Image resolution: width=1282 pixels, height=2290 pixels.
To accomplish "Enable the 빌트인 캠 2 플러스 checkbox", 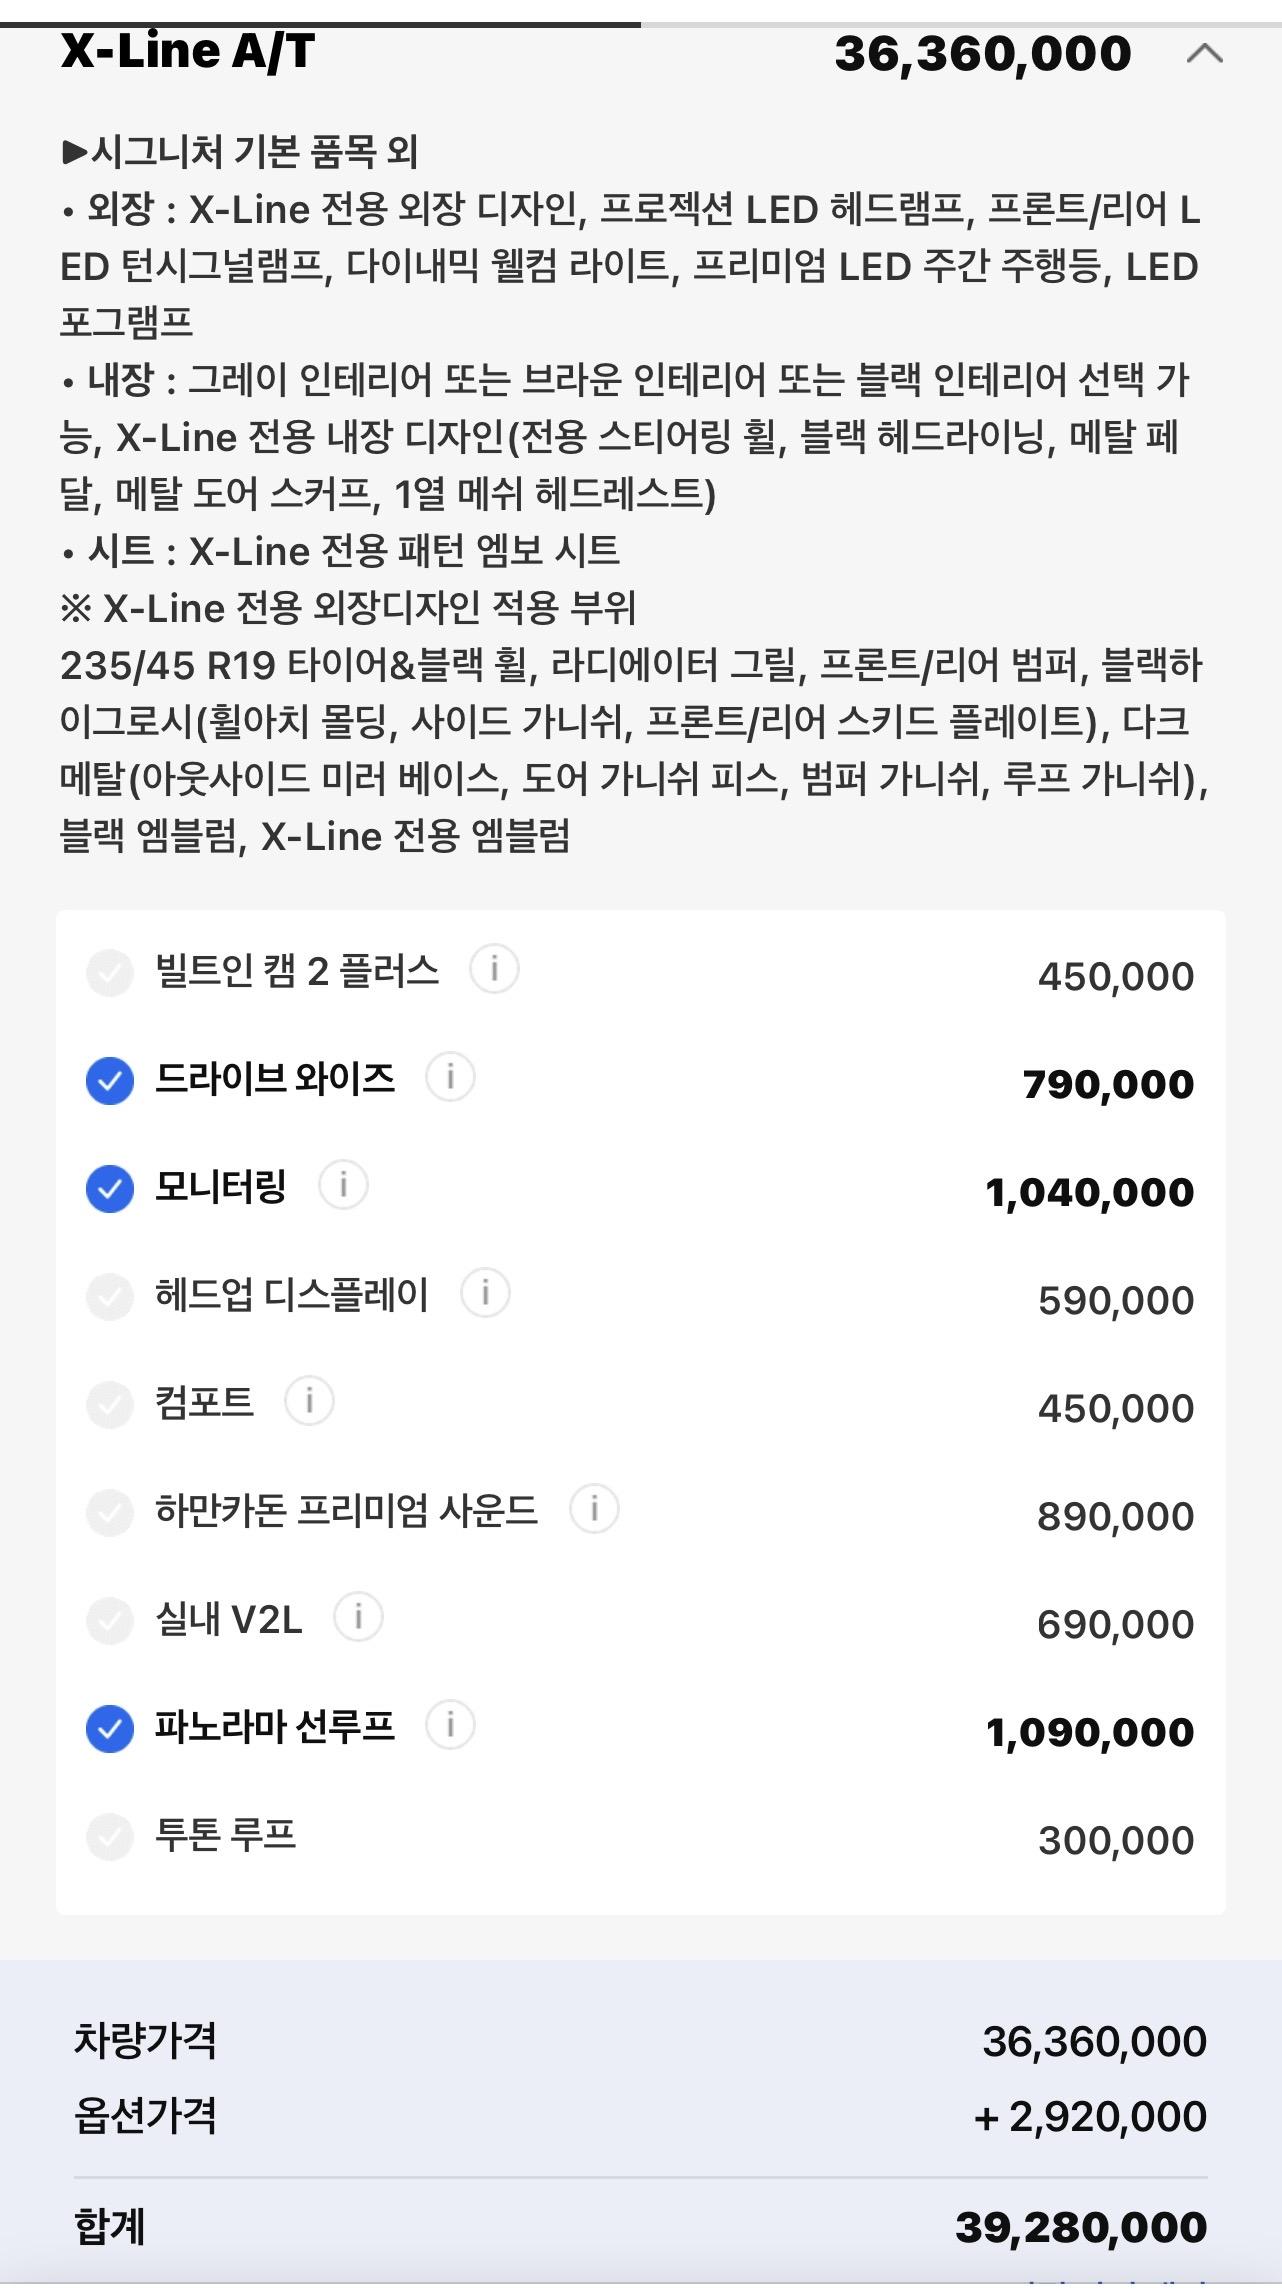I will coord(110,973).
